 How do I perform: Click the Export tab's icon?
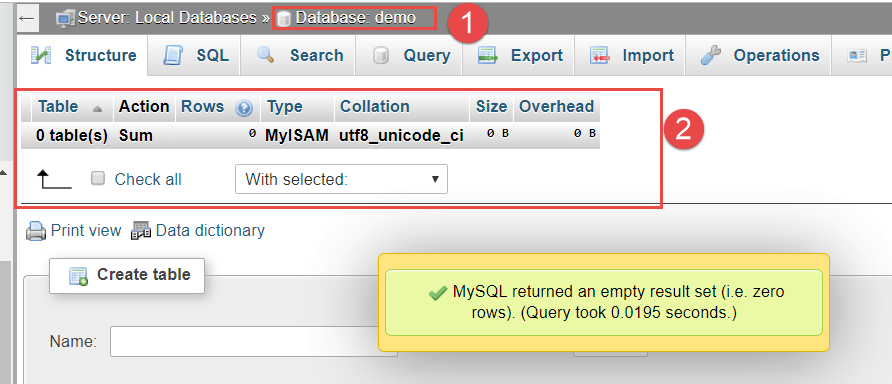click(x=488, y=56)
